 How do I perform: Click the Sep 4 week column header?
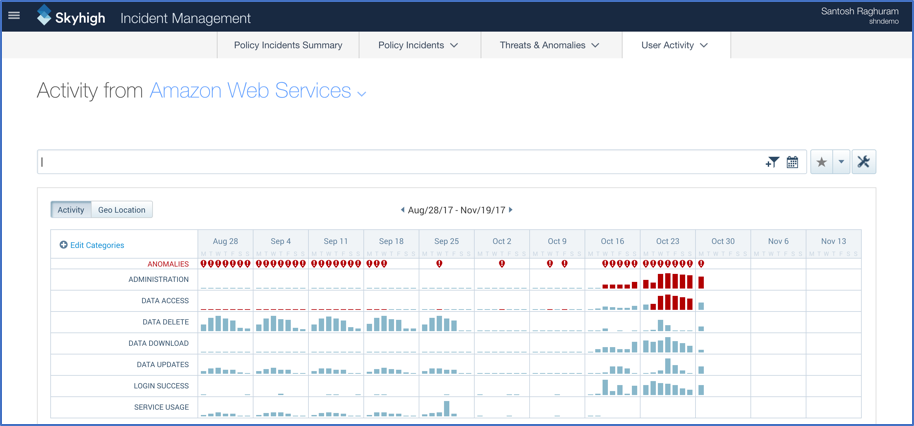click(x=281, y=241)
